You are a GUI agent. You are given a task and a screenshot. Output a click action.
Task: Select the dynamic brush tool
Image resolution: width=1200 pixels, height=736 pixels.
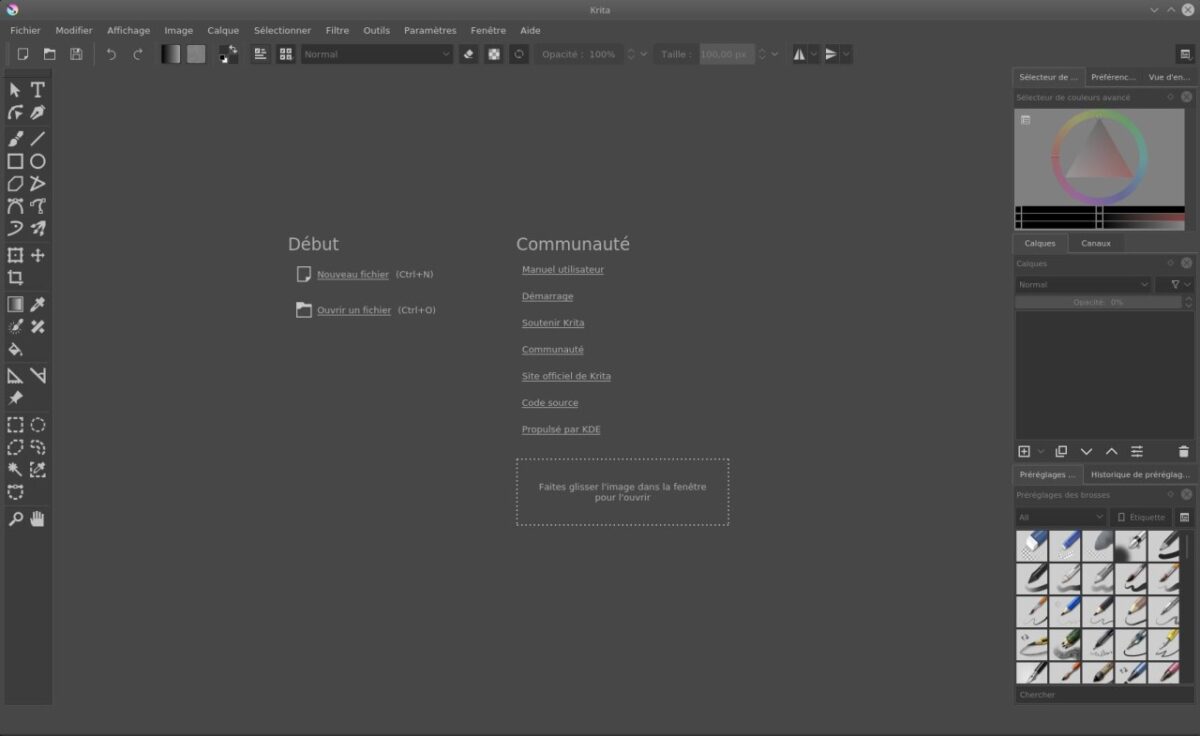pyautogui.click(x=15, y=229)
